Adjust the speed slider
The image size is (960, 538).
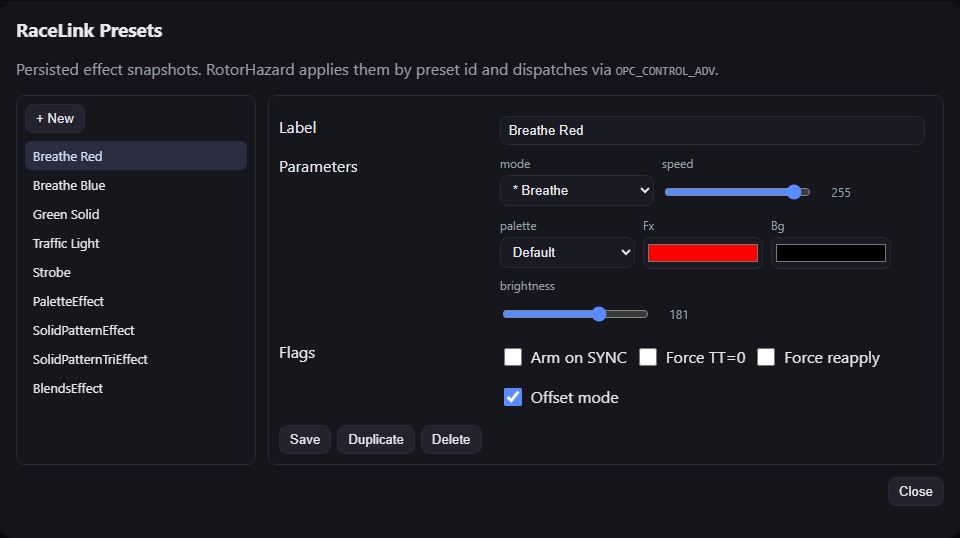click(737, 192)
